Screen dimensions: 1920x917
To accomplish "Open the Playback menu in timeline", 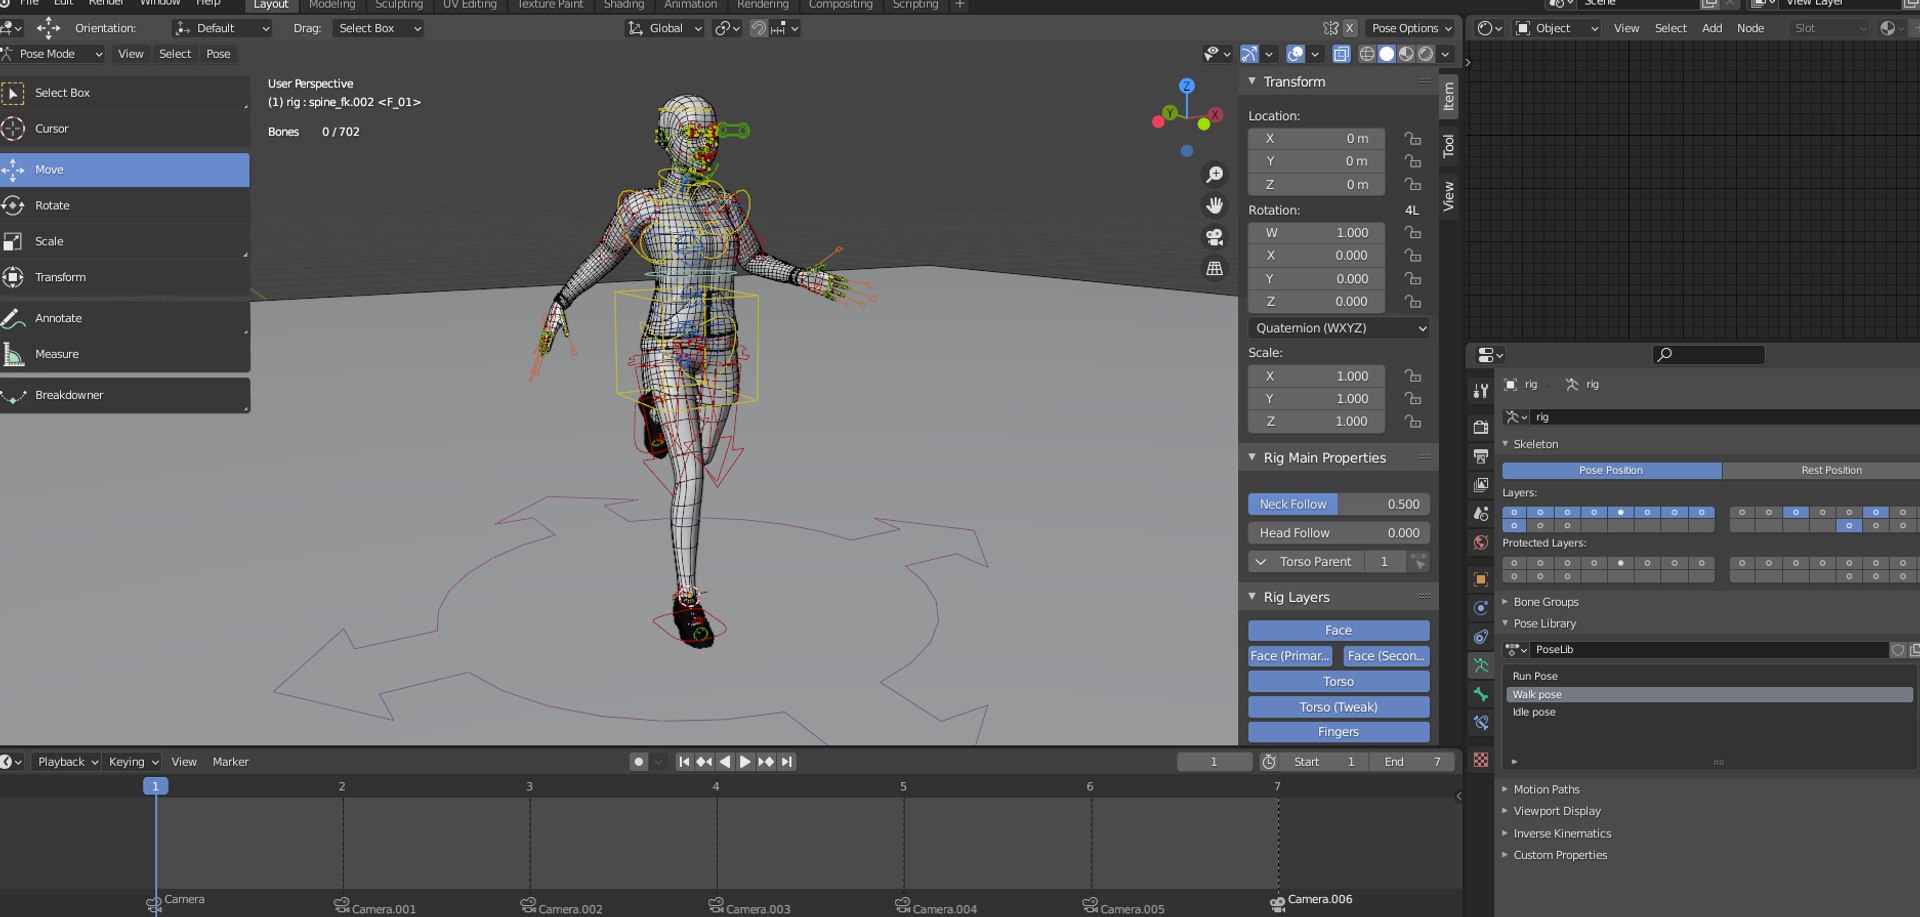I will tap(68, 762).
